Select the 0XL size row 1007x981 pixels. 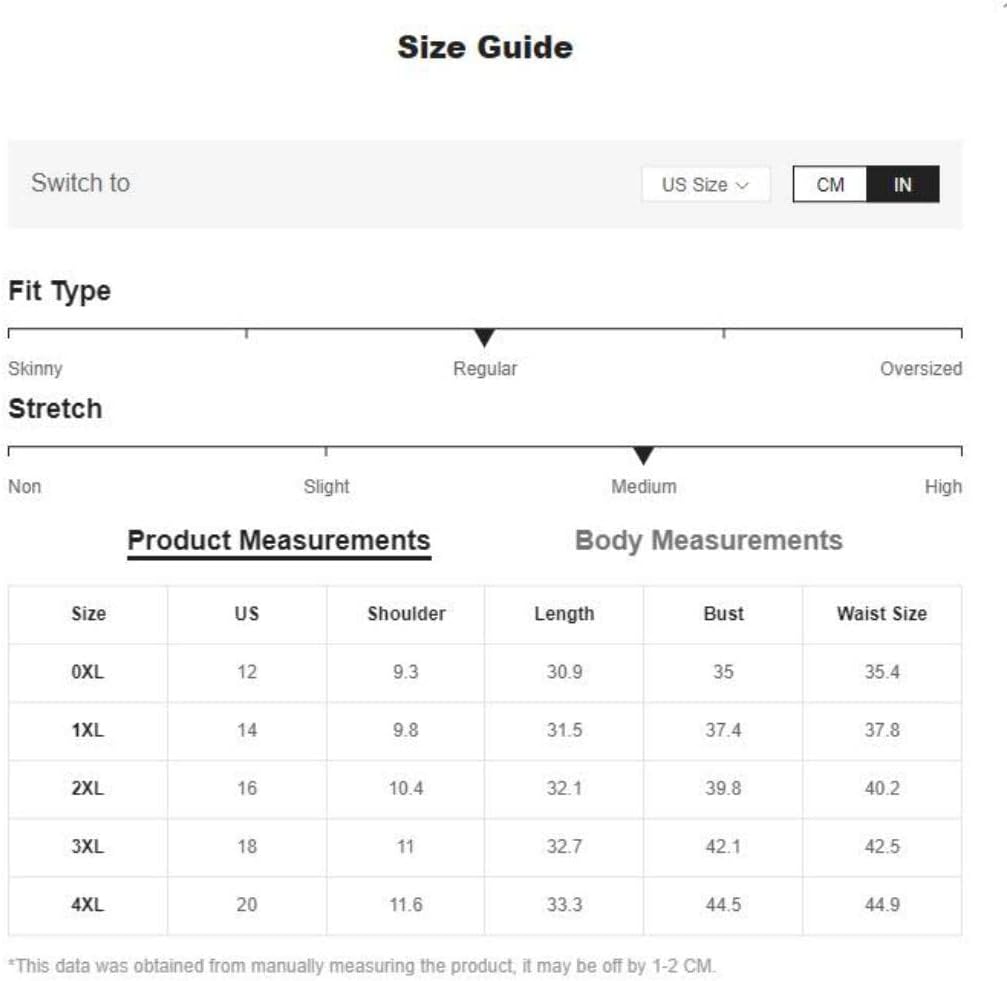click(485, 672)
